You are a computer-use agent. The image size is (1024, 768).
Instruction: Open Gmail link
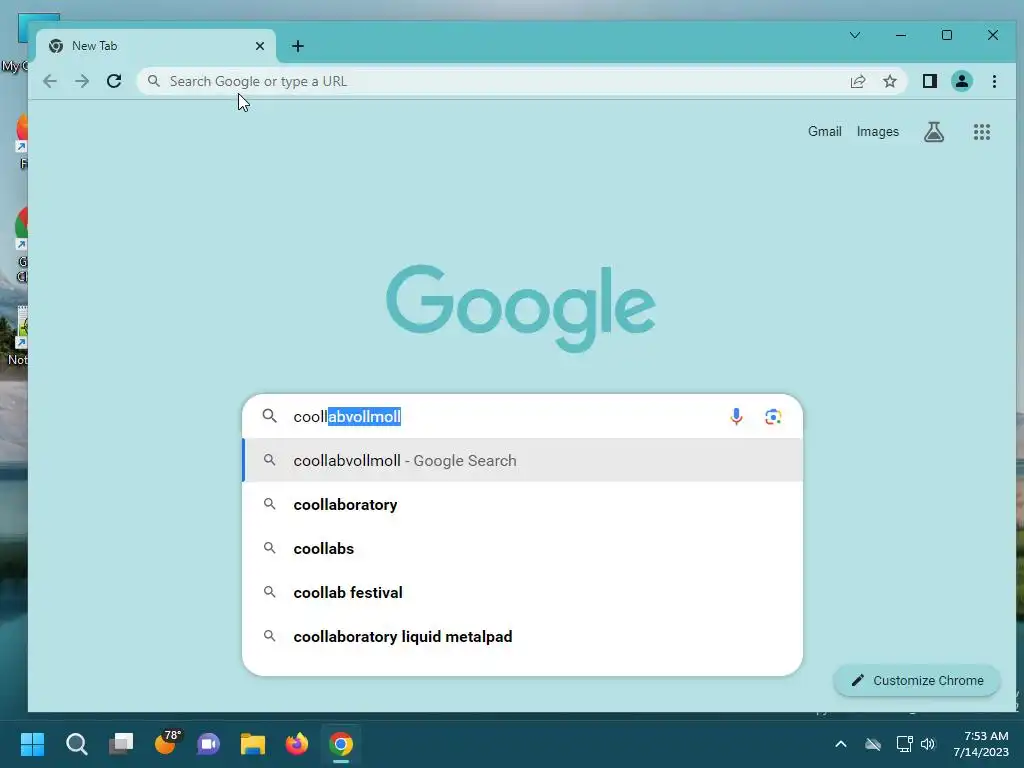coord(824,131)
